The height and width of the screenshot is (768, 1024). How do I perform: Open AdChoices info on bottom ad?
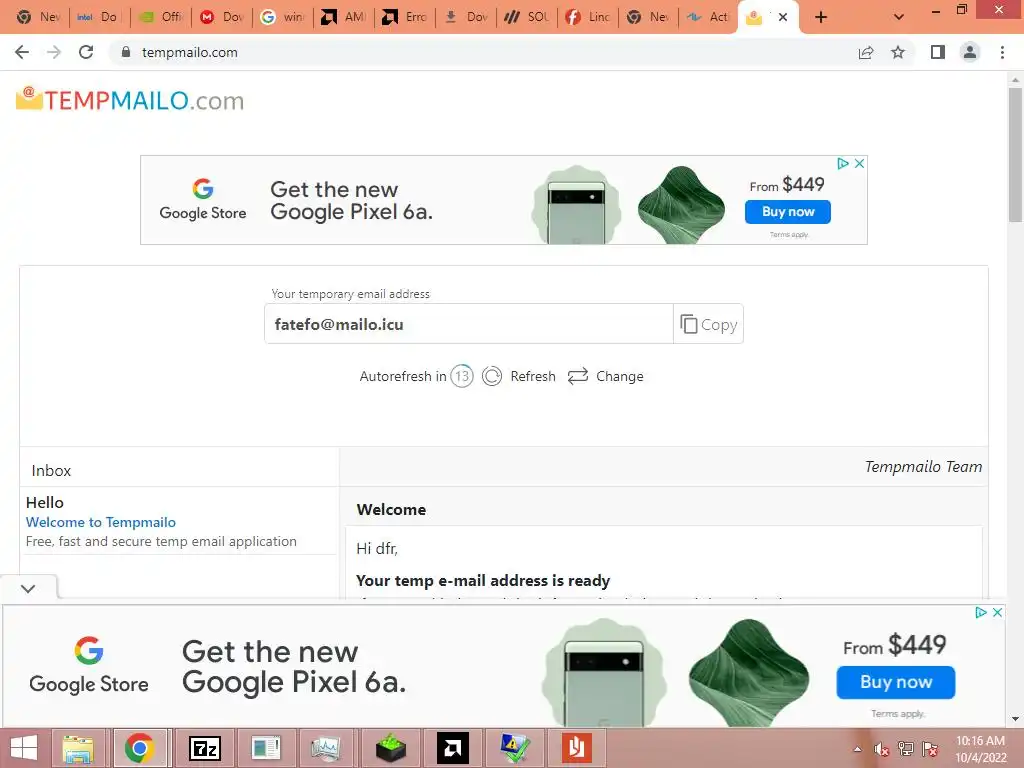tap(981, 613)
